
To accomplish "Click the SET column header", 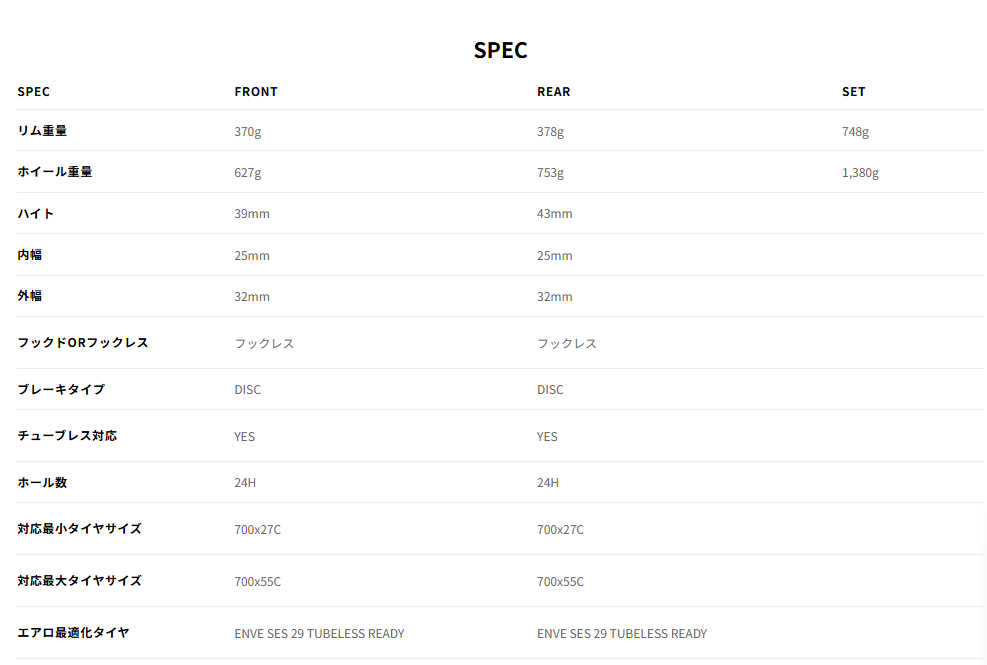I will tap(854, 92).
